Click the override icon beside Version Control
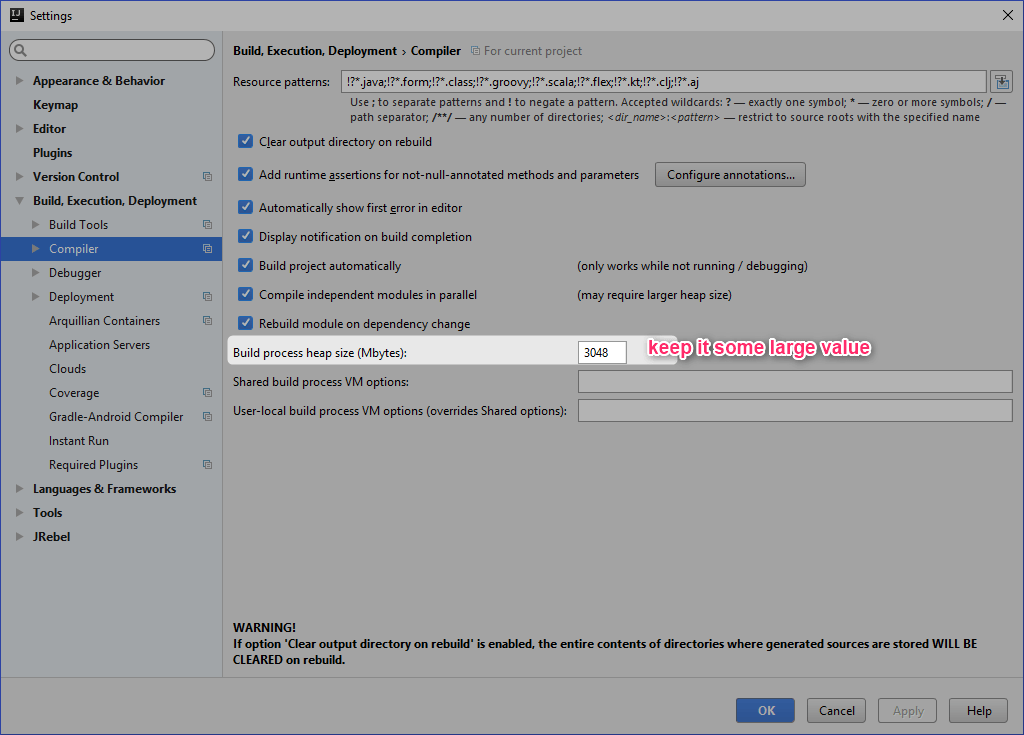1024x735 pixels. (x=207, y=176)
